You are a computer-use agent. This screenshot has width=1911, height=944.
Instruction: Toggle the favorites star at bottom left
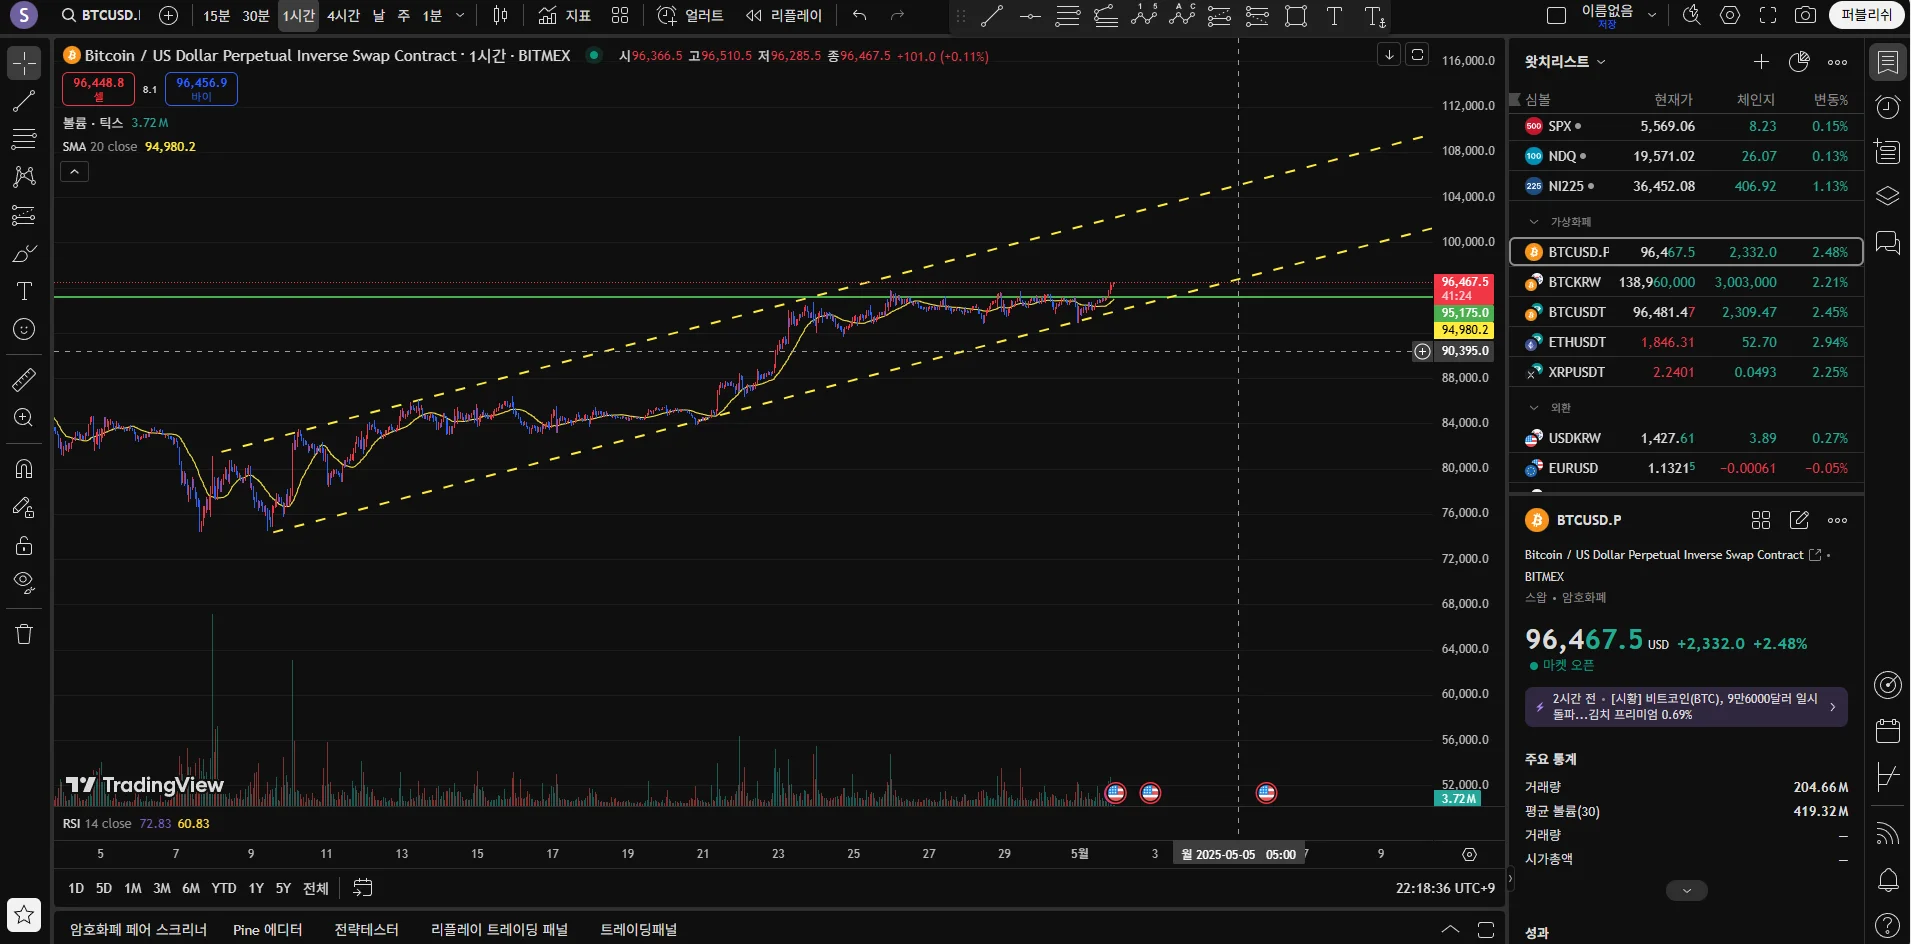click(x=24, y=914)
